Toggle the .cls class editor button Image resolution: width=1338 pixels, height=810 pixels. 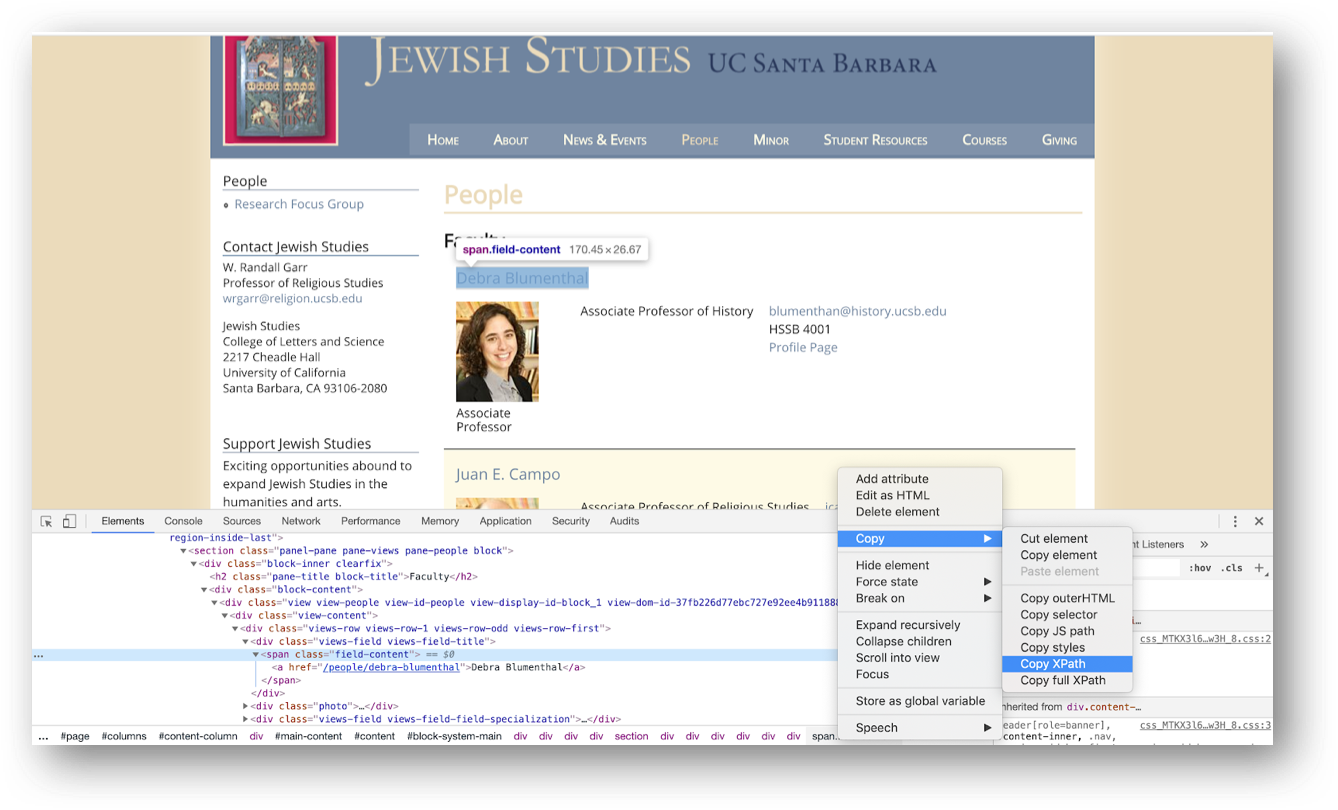[x=1232, y=568]
